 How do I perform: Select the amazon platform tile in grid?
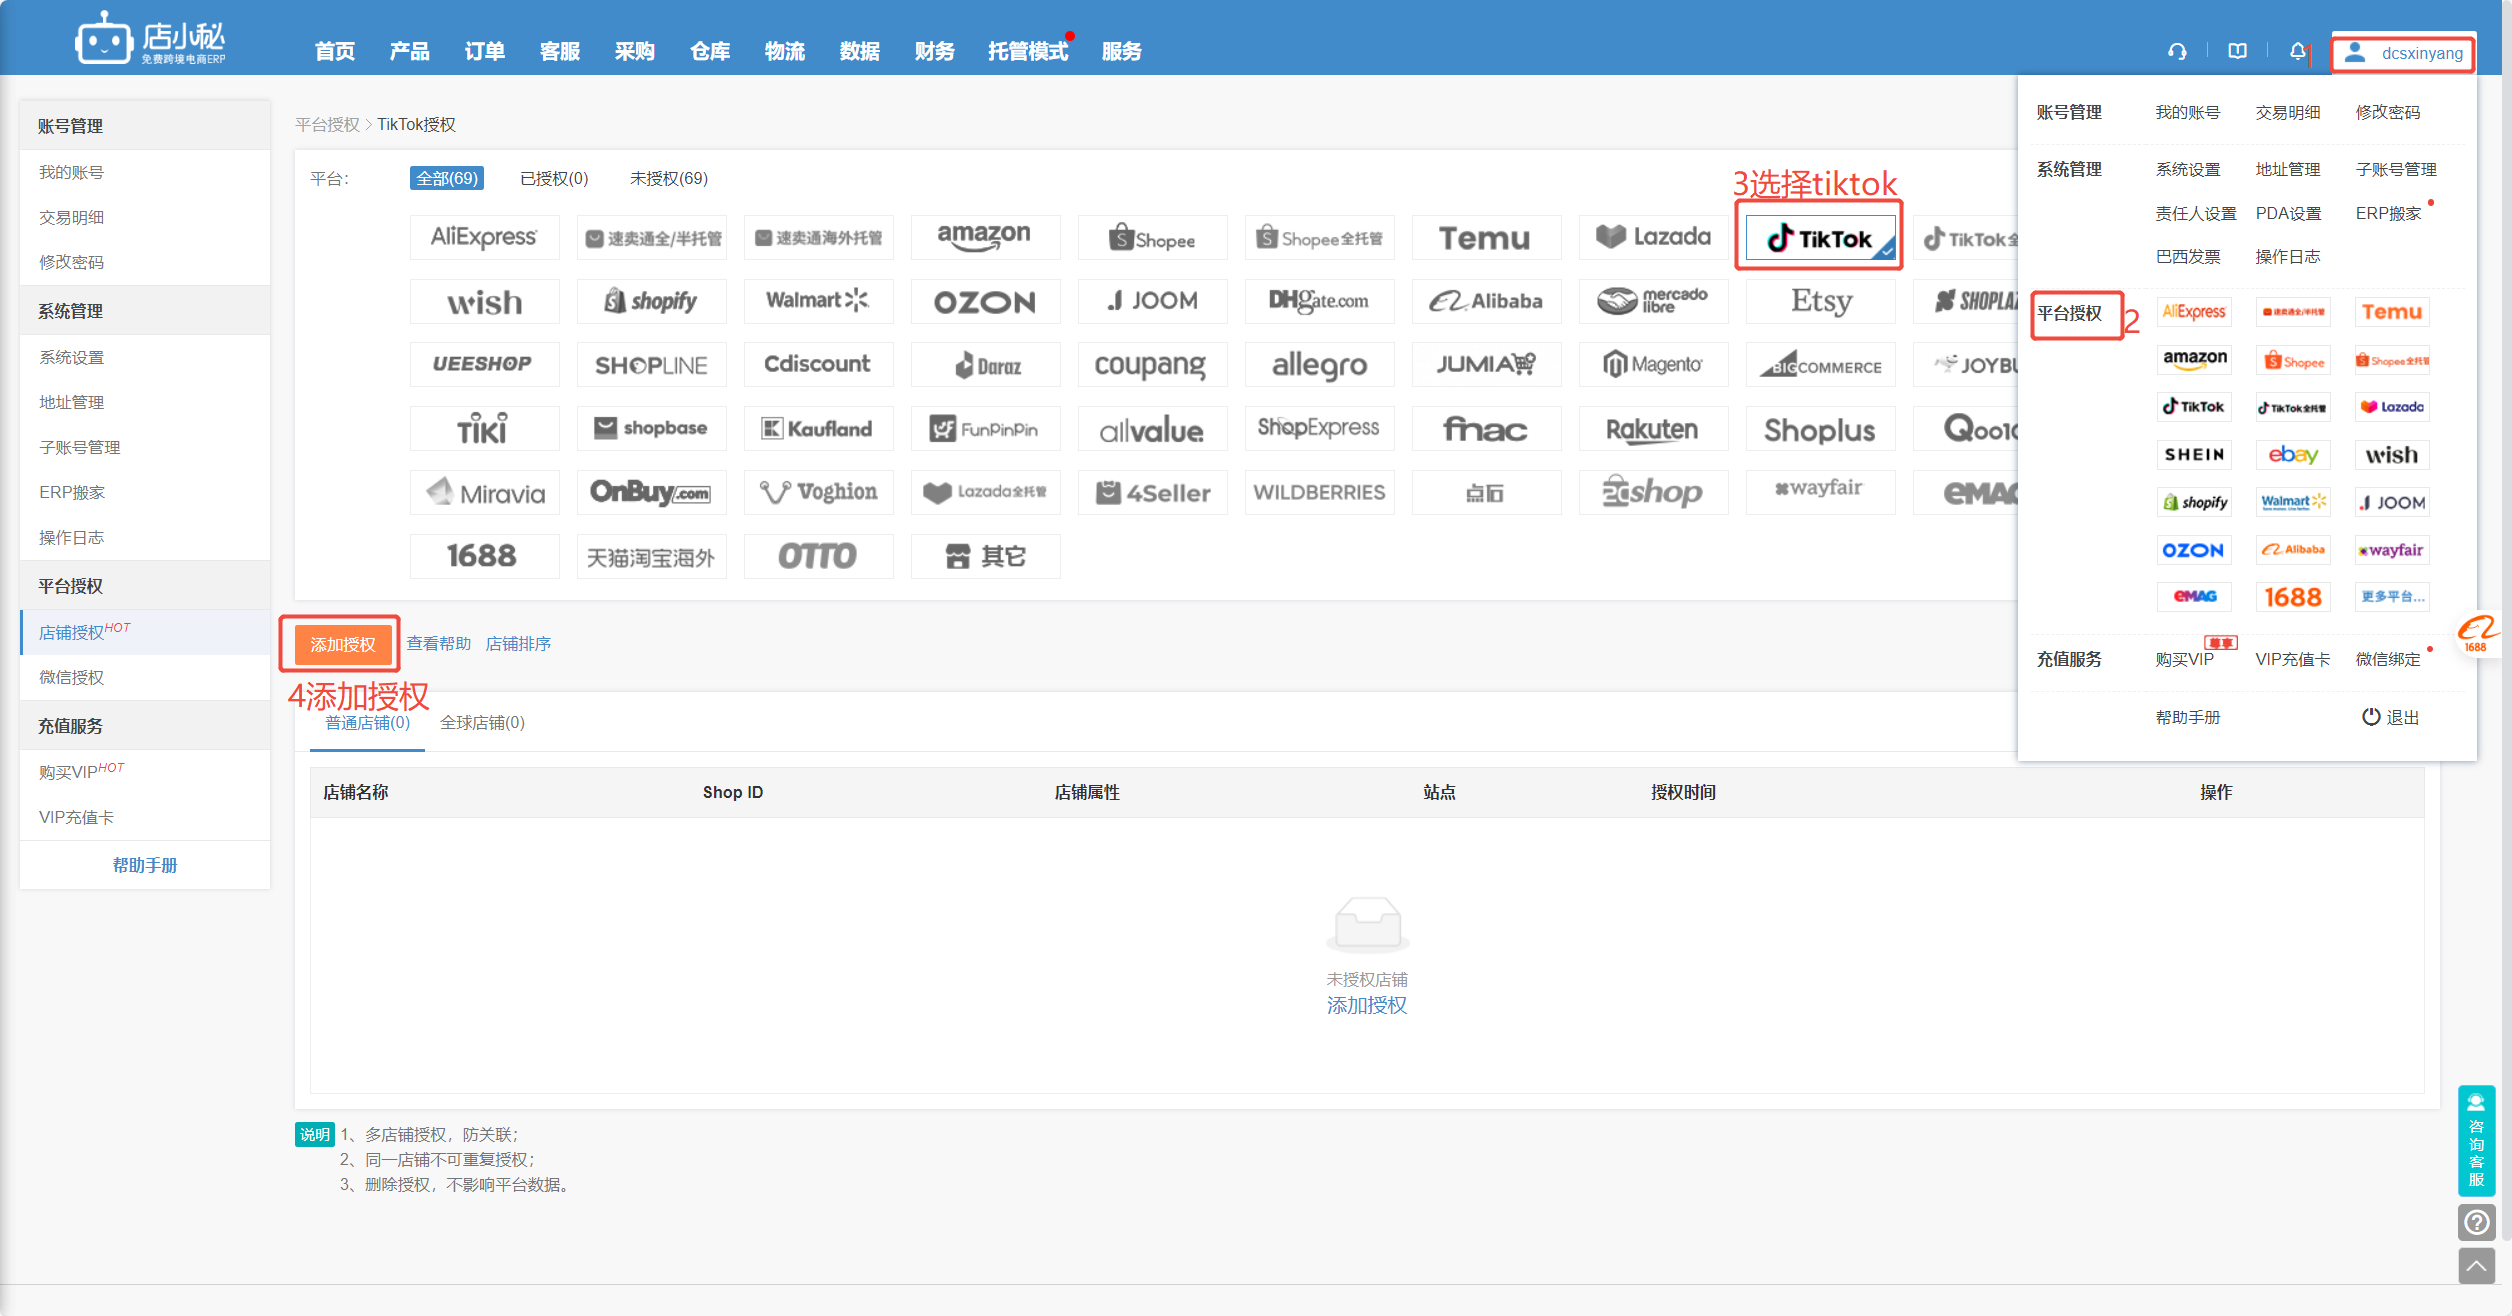[x=985, y=238]
